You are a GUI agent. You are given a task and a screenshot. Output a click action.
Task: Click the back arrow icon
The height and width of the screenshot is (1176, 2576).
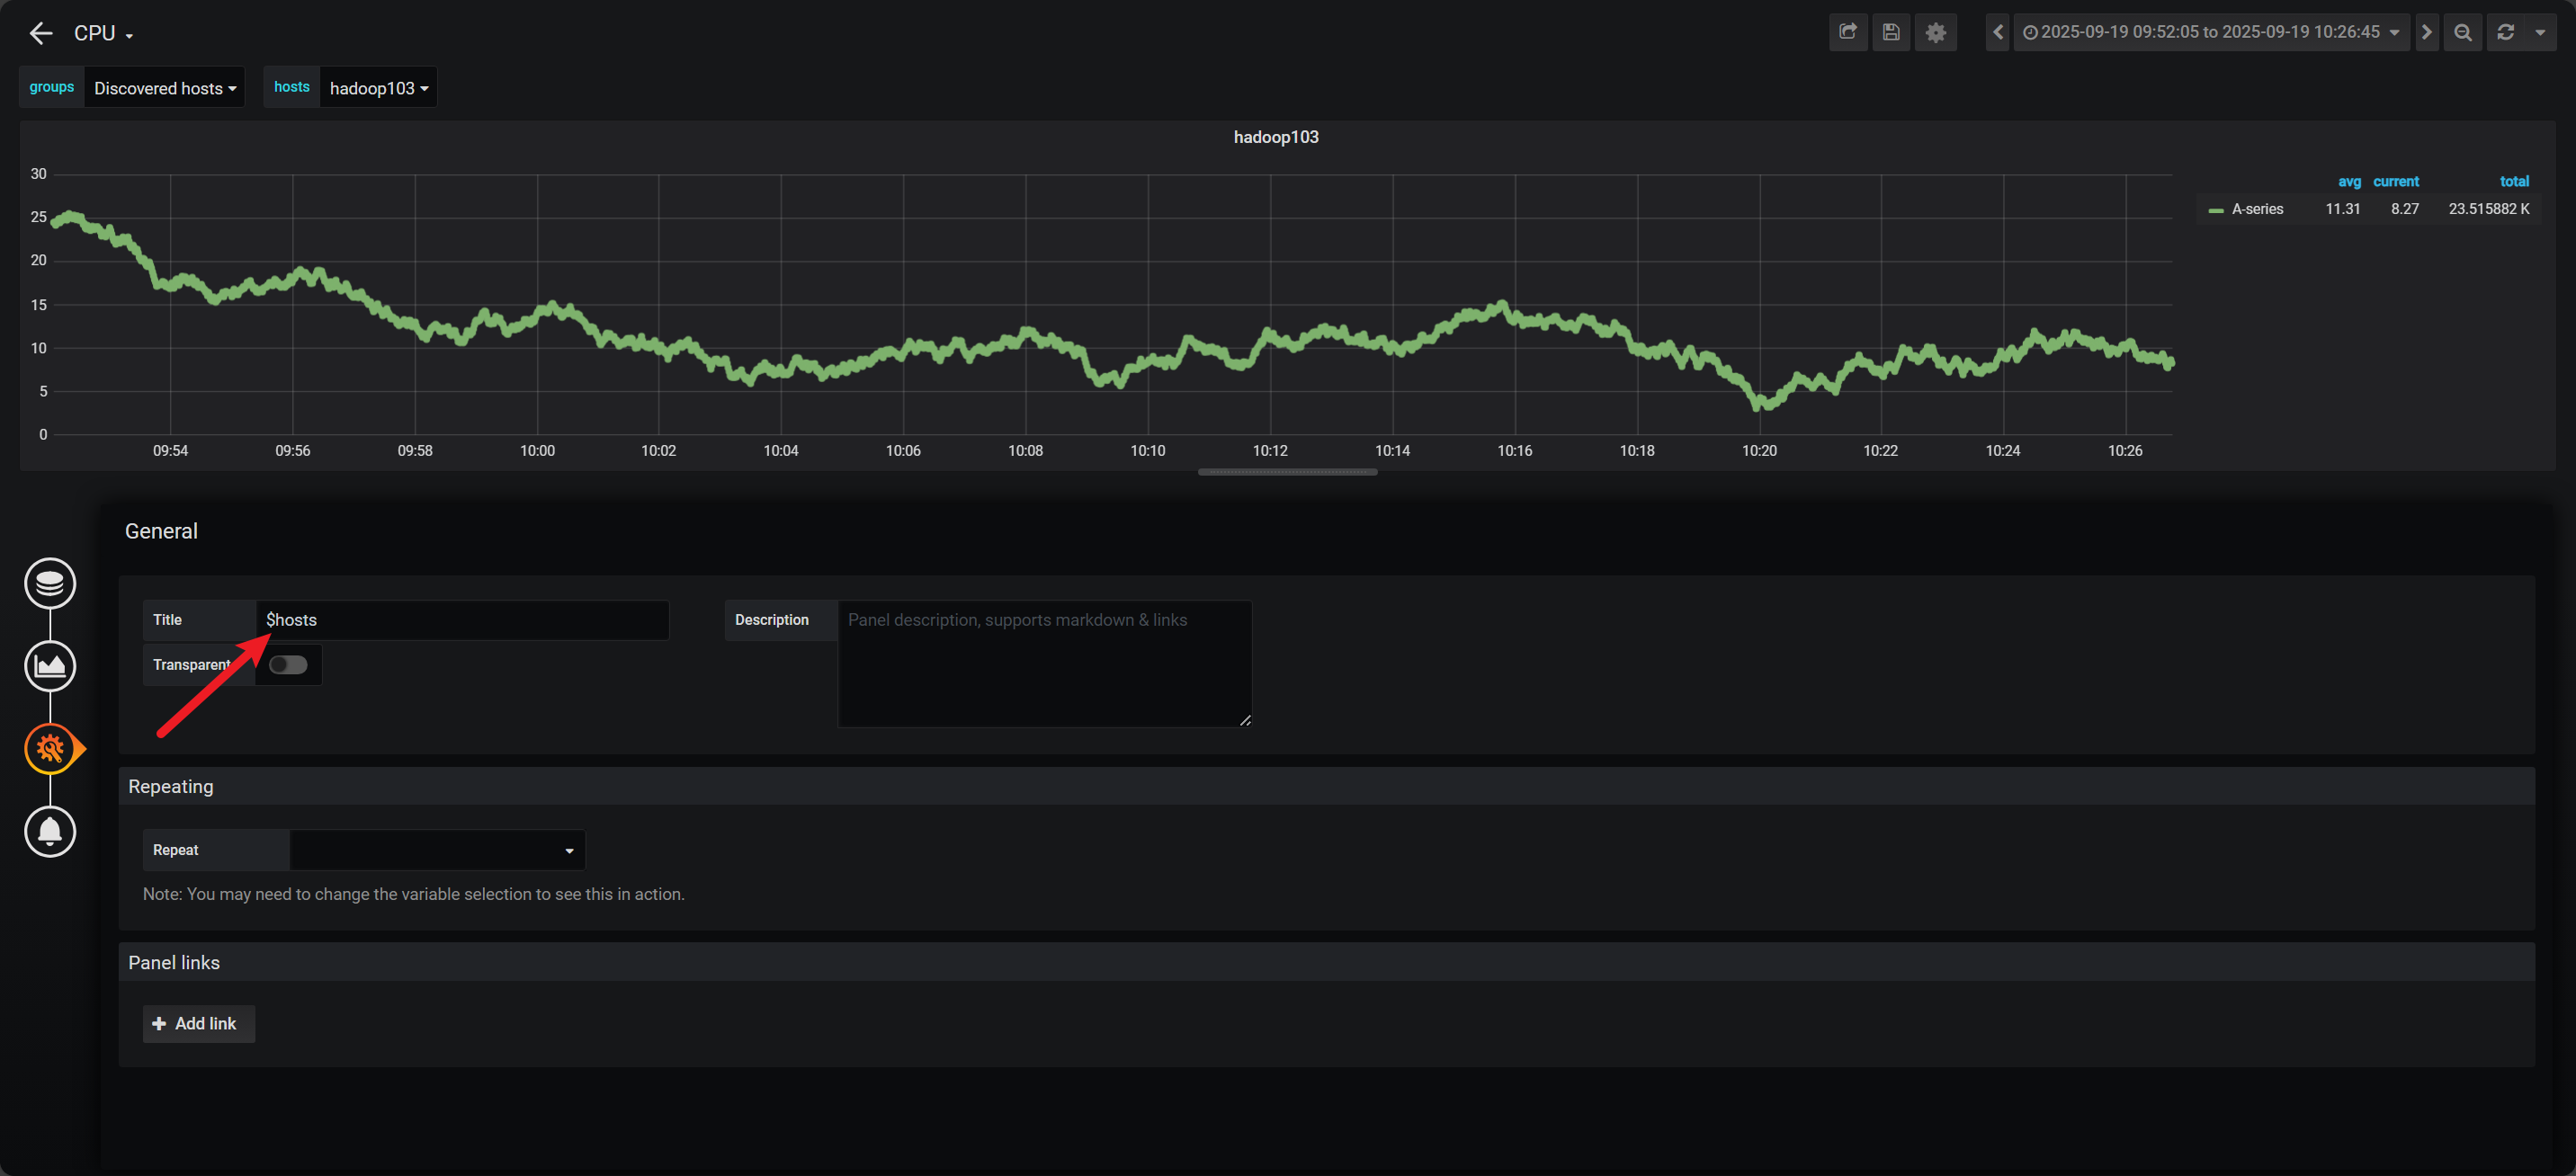(x=41, y=33)
